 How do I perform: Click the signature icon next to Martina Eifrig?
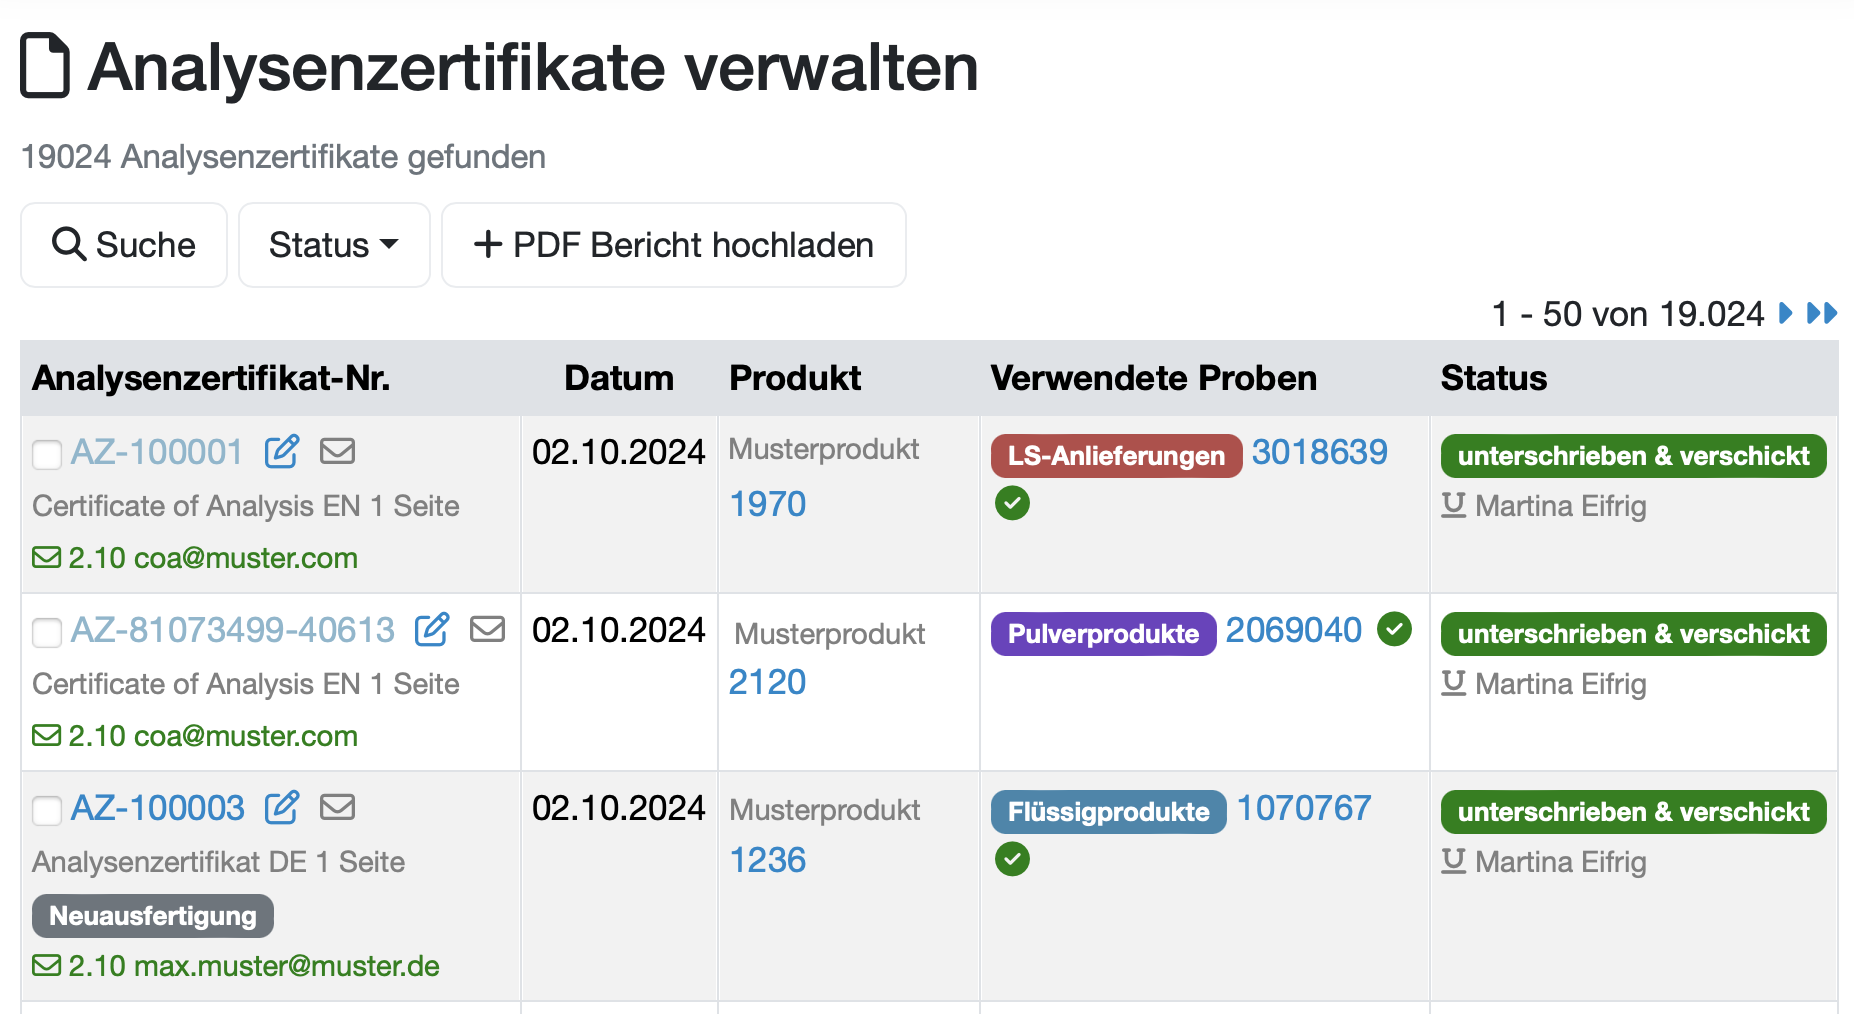[x=1452, y=506]
